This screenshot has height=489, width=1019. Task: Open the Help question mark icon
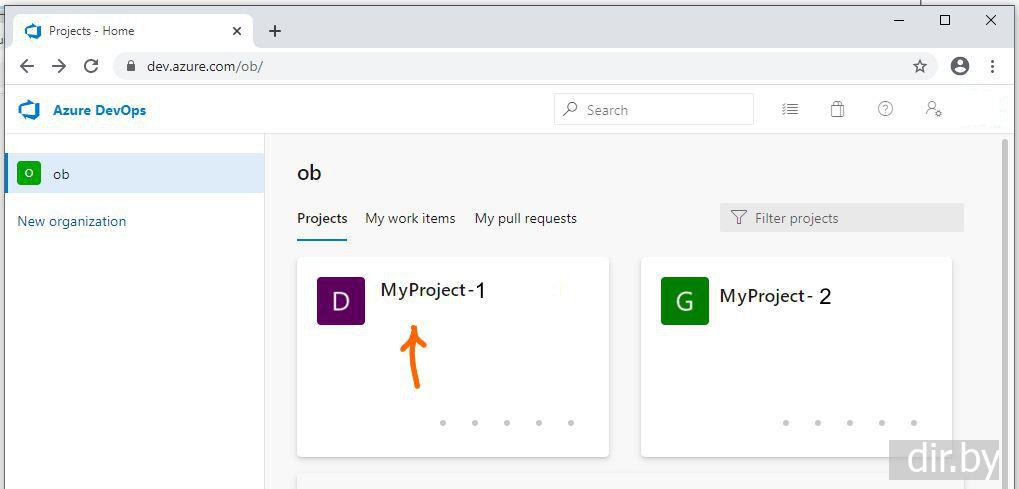click(x=885, y=110)
